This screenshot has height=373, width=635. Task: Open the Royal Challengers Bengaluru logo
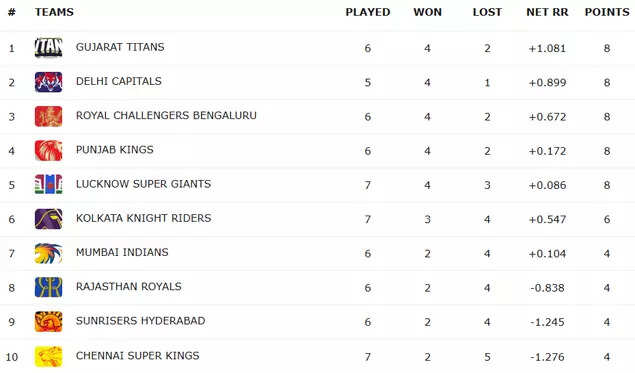[49, 116]
